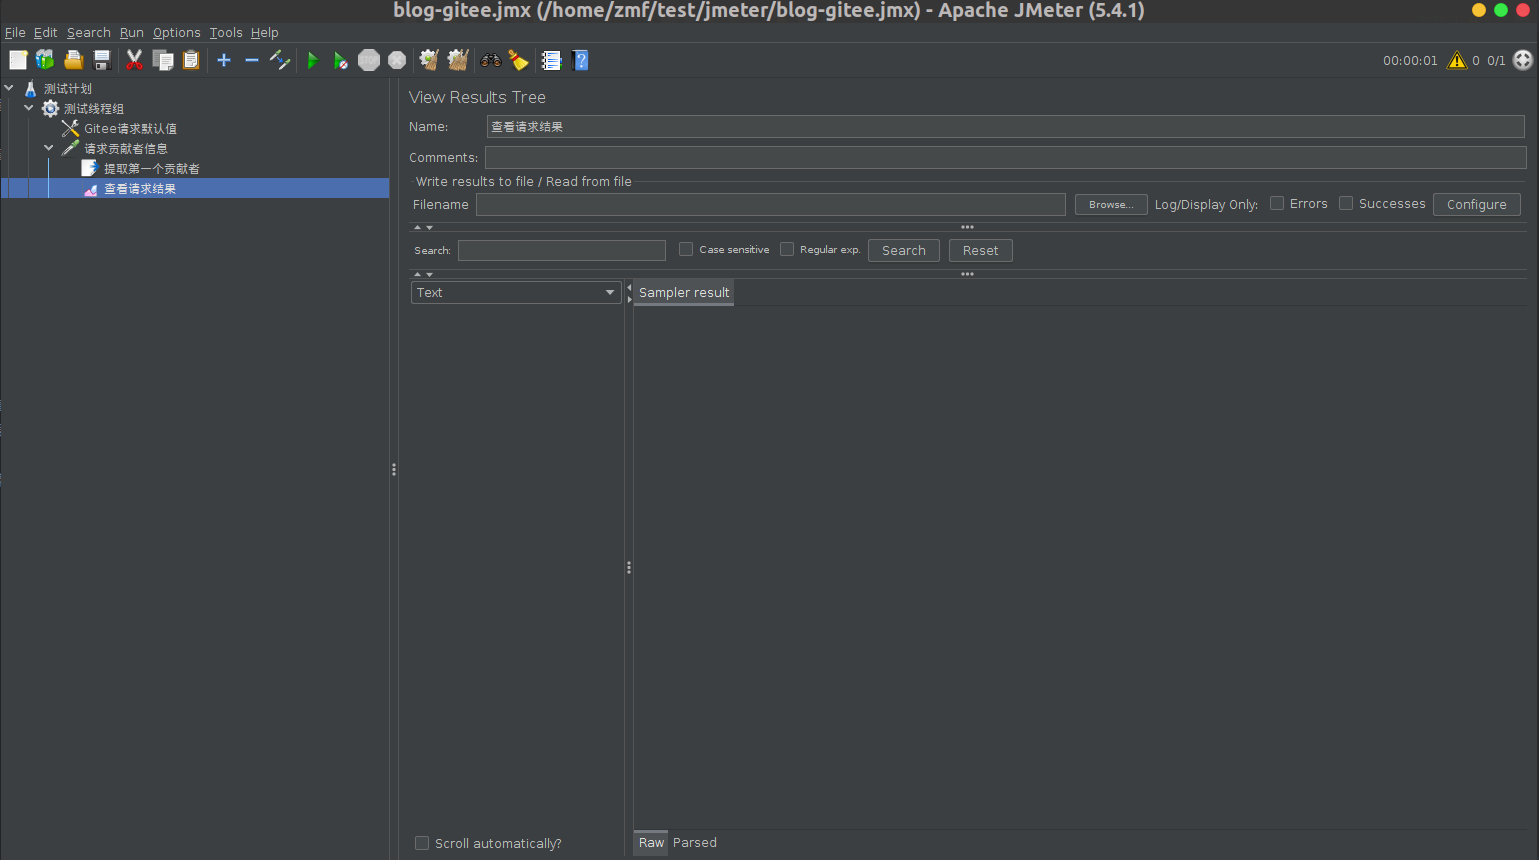1539x860 pixels.
Task: Shutdown test threads with grey X icon
Action: coord(397,60)
